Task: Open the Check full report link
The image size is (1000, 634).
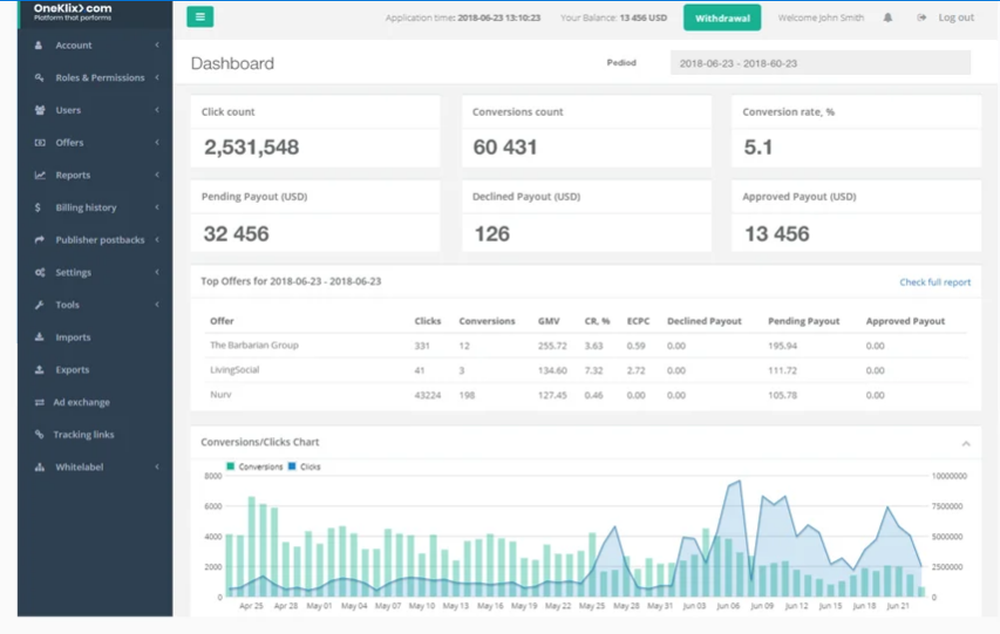Action: coord(935,282)
